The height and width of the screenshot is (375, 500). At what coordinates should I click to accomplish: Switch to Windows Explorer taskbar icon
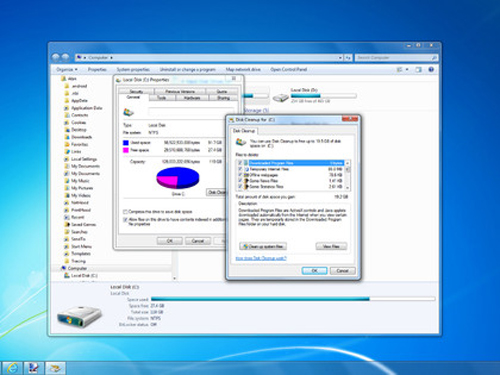(x=55, y=368)
